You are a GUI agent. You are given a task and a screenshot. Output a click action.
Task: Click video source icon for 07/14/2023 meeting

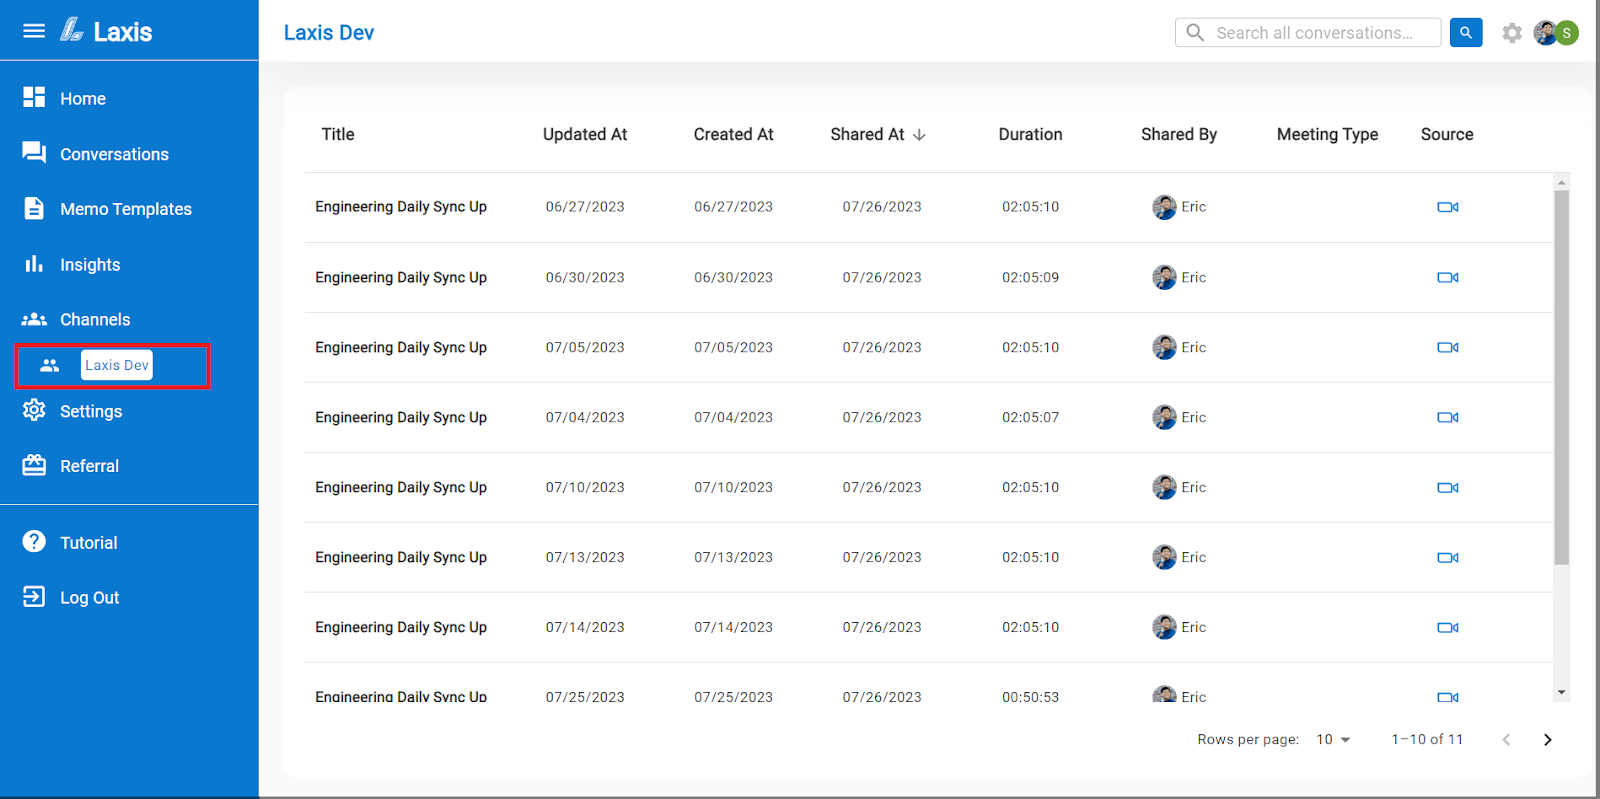tap(1448, 627)
